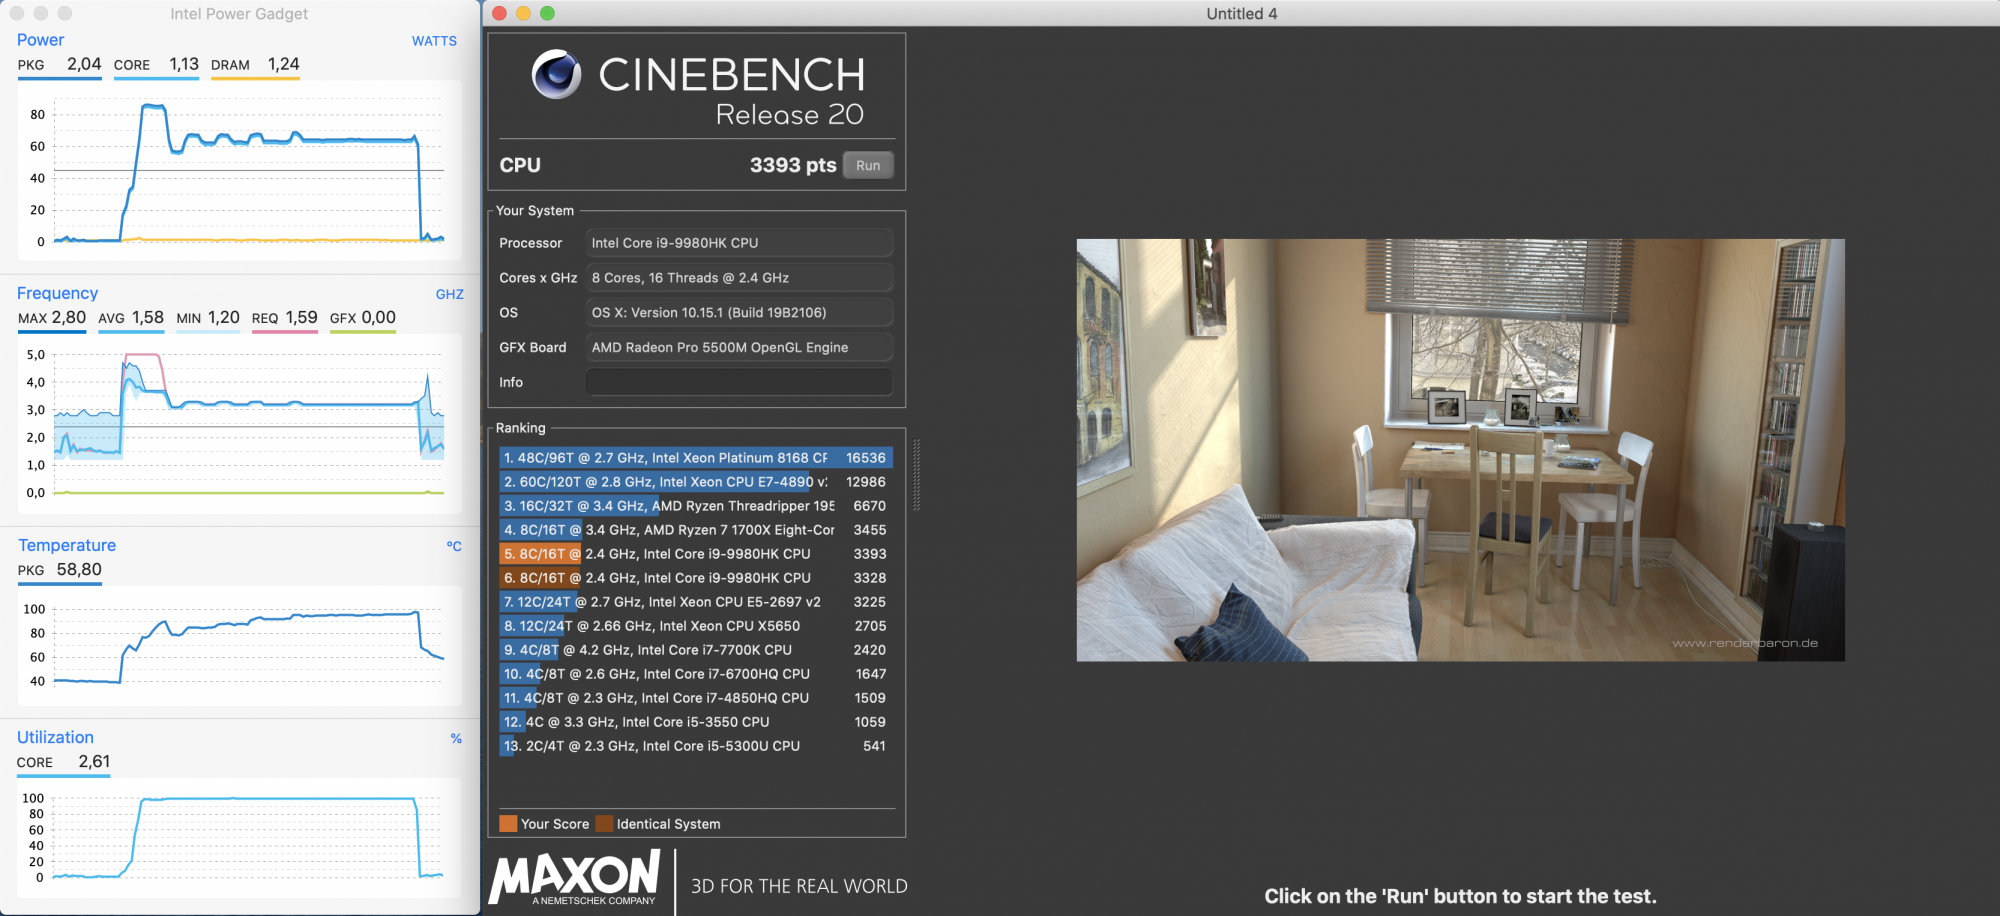Click the orange Your Score legend swatch
The width and height of the screenshot is (2000, 916).
click(x=508, y=824)
